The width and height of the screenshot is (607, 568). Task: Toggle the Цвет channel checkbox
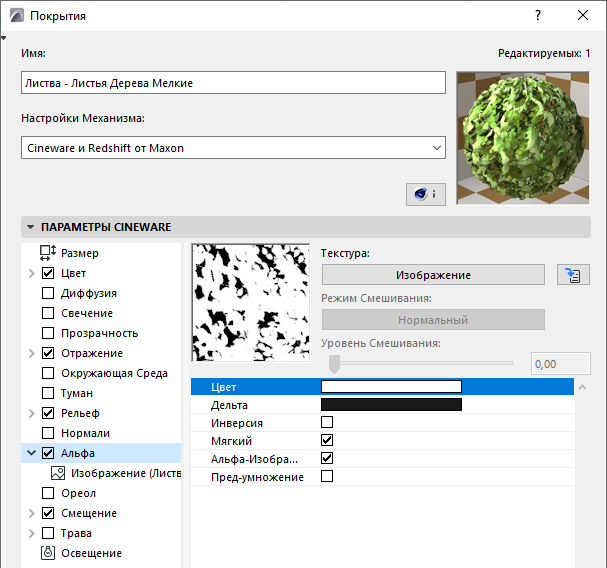48,273
